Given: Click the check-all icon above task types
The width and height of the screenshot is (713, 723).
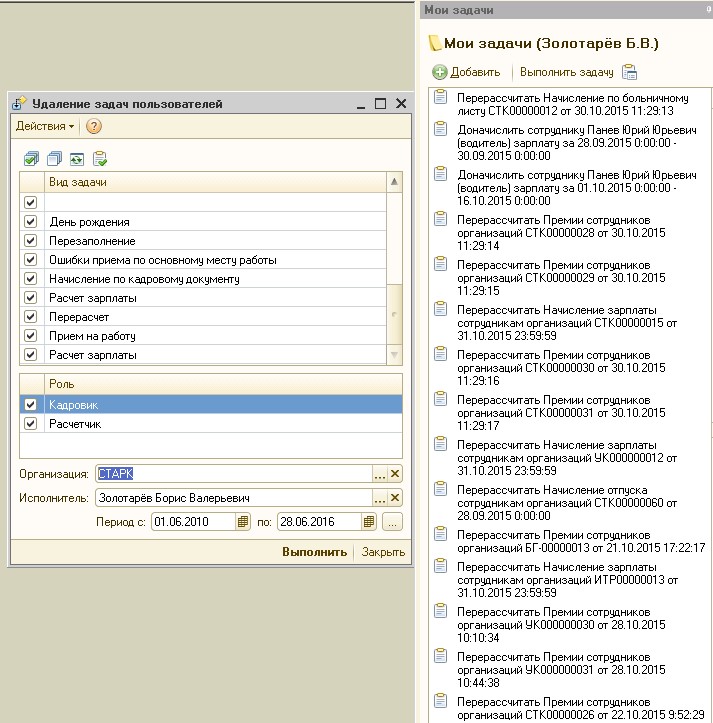Looking at the screenshot, I should pos(31,159).
